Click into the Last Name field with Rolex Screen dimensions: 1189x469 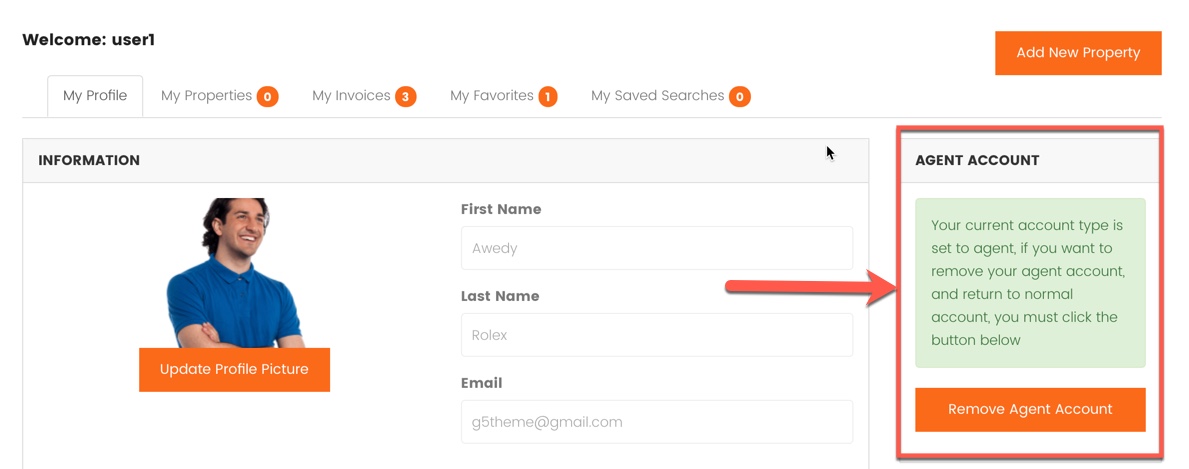[x=657, y=335]
